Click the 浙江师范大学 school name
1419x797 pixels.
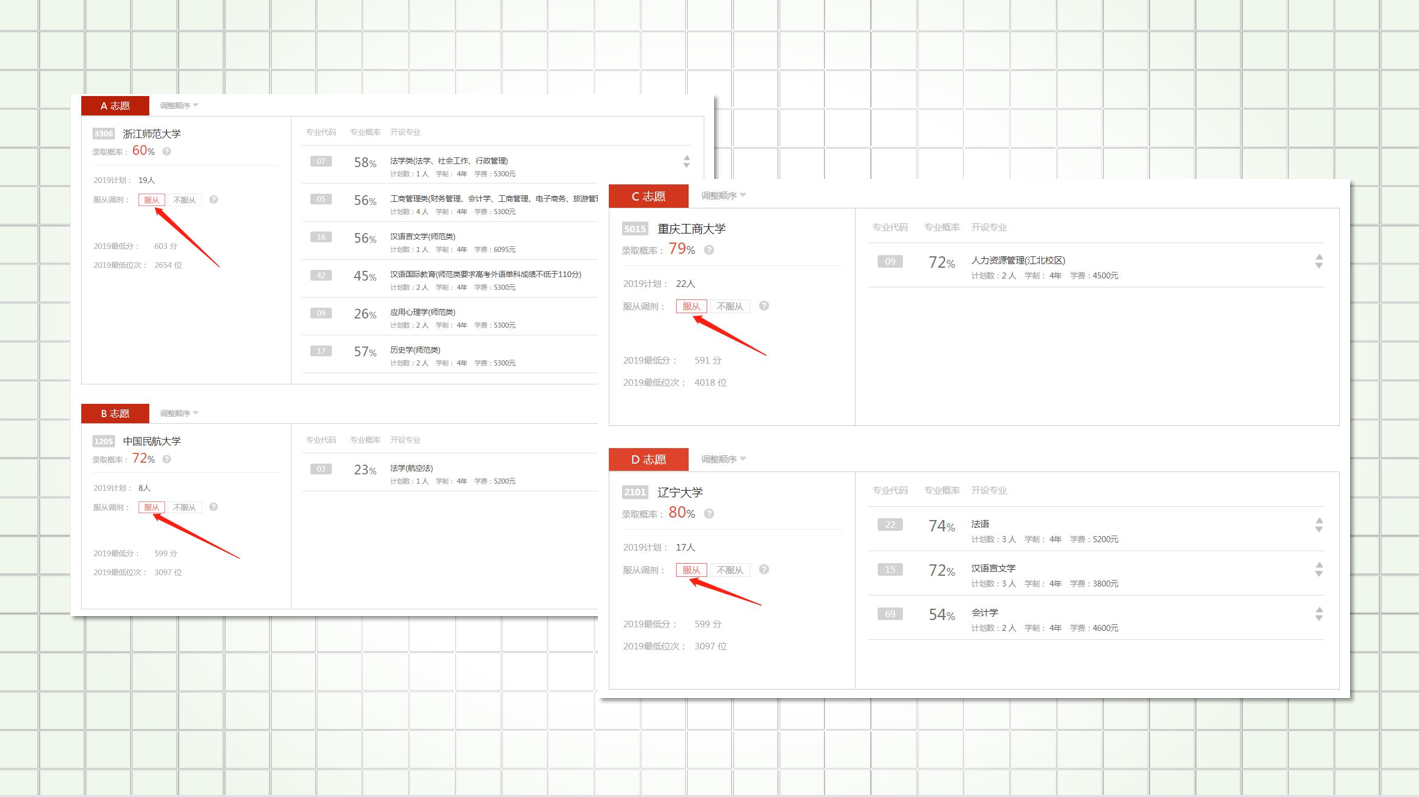pyautogui.click(x=152, y=134)
